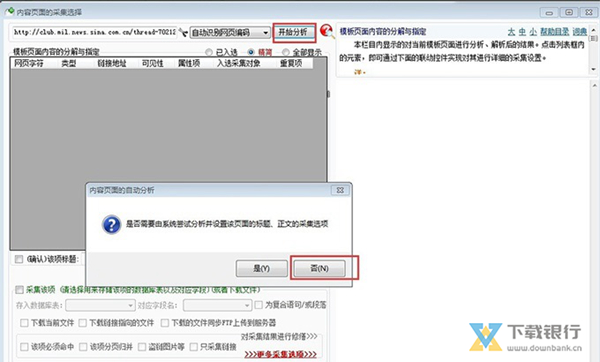
Task: Click the question mark icon in the dialog
Action: pyautogui.click(x=111, y=225)
